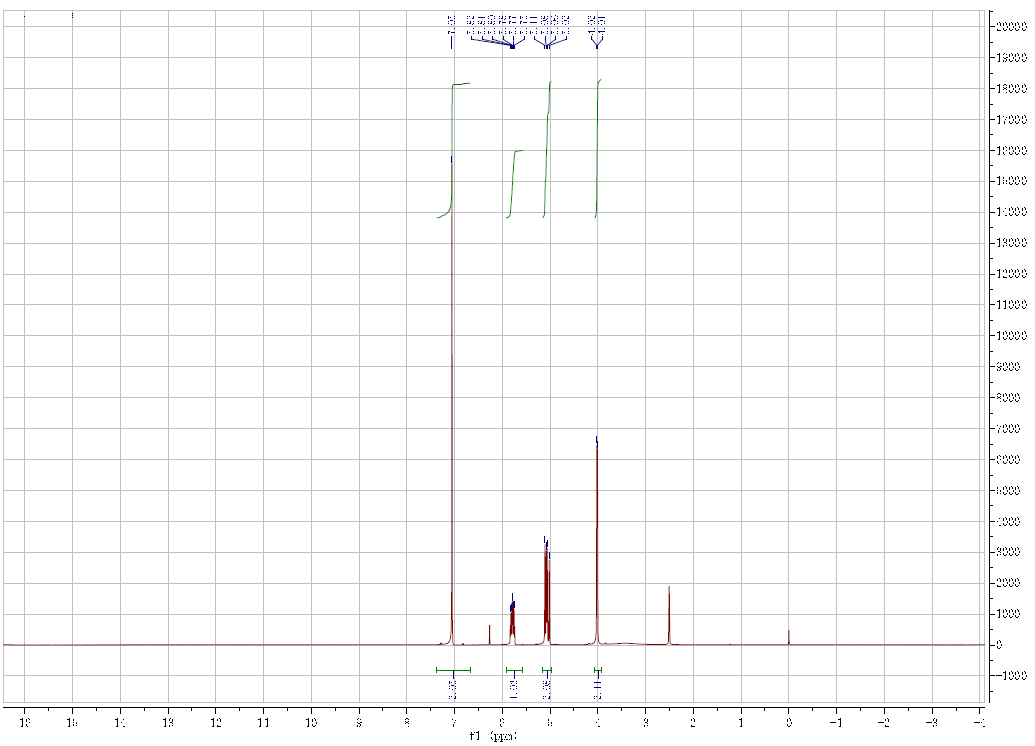Screen dimensions: 1035x746
Task: Select the multiplet near 5.8 ppm
Action: pyautogui.click(x=512, y=621)
